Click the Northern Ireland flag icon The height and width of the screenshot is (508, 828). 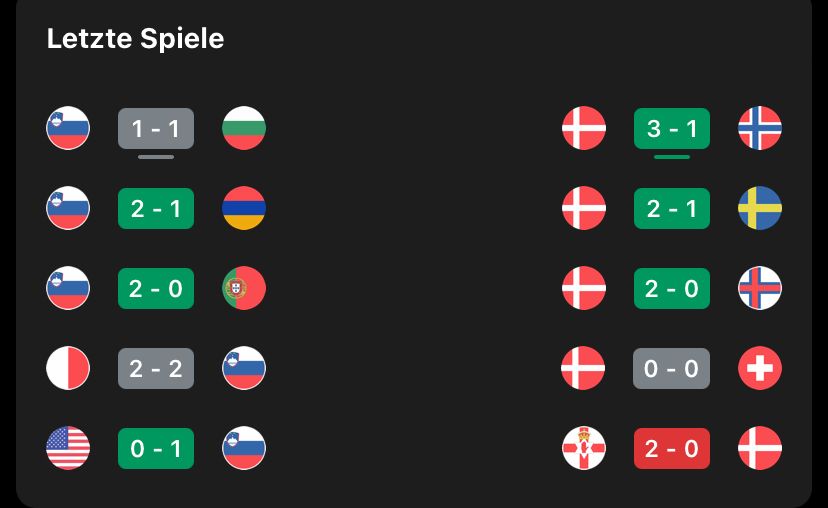click(584, 448)
